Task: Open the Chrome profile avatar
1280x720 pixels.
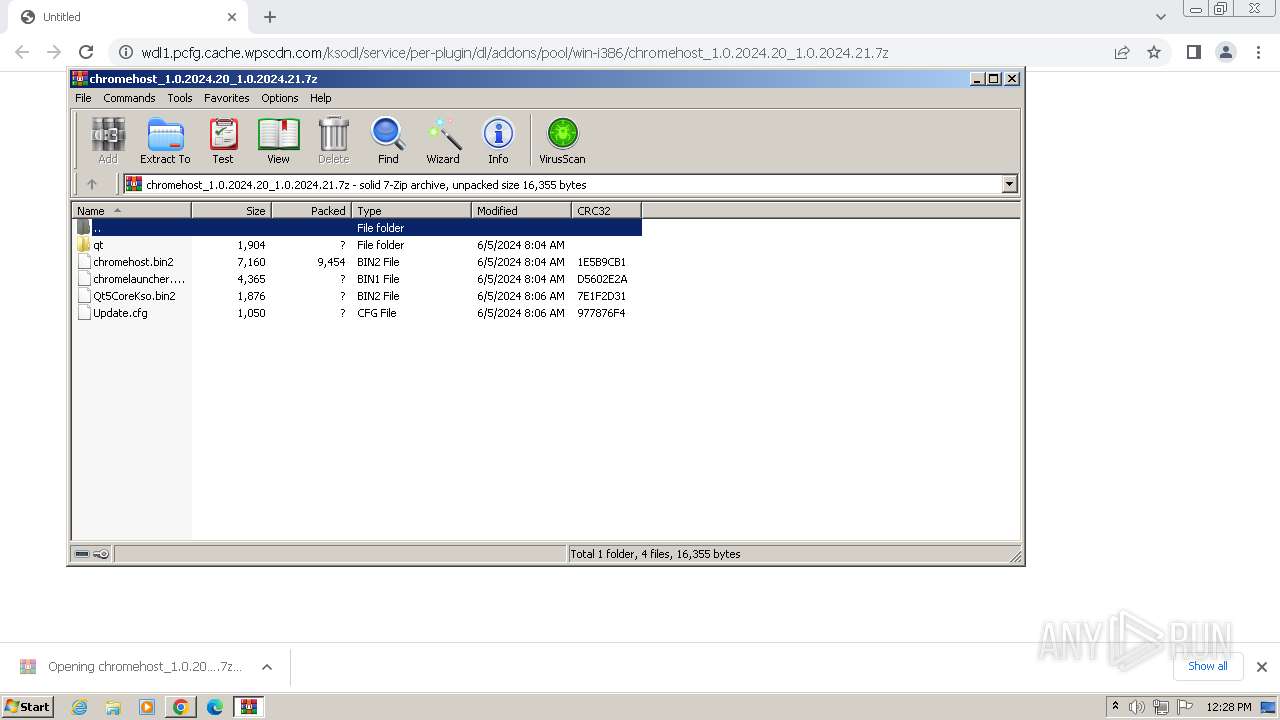Action: click(1225, 52)
